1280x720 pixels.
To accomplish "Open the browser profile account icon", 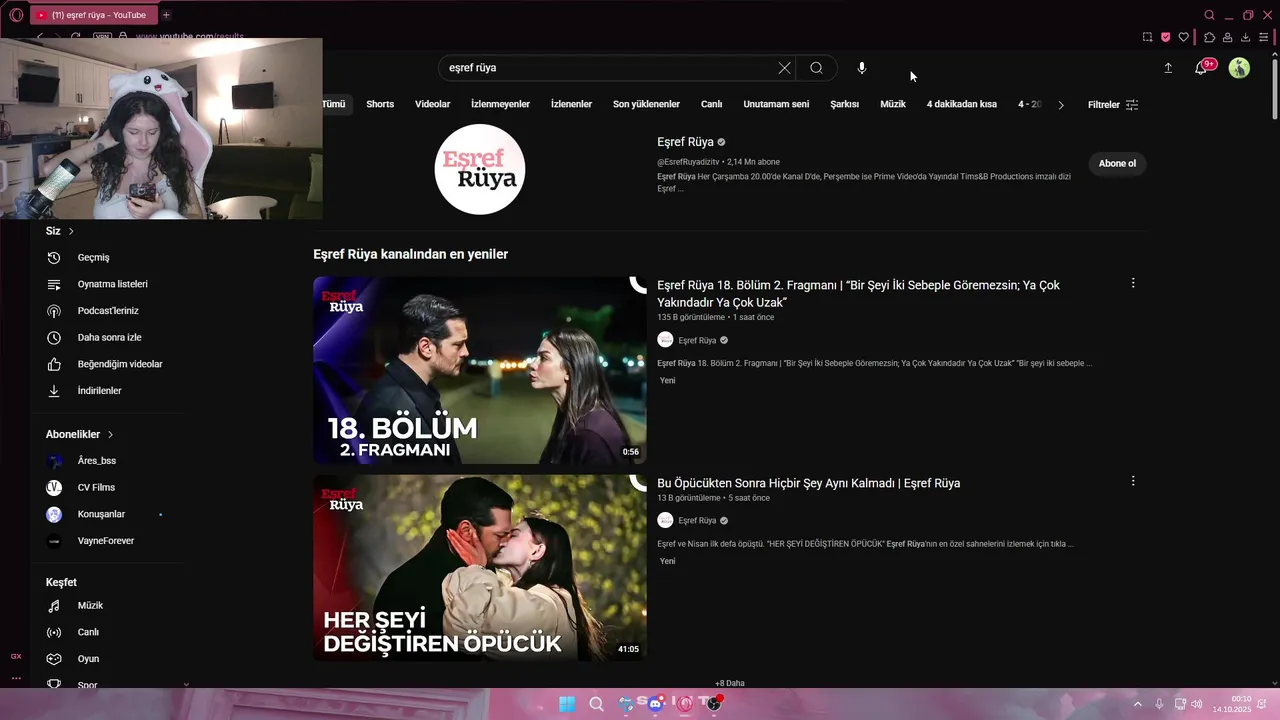I will (x=1227, y=37).
